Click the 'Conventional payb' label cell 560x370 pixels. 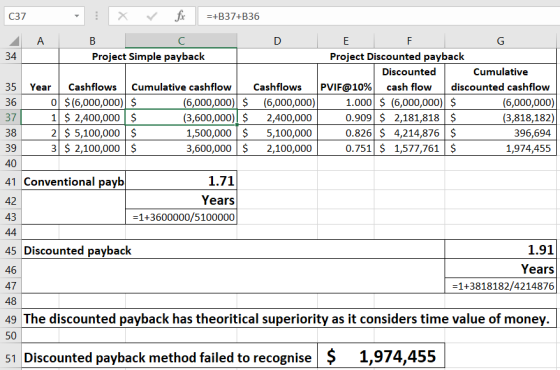[74, 181]
